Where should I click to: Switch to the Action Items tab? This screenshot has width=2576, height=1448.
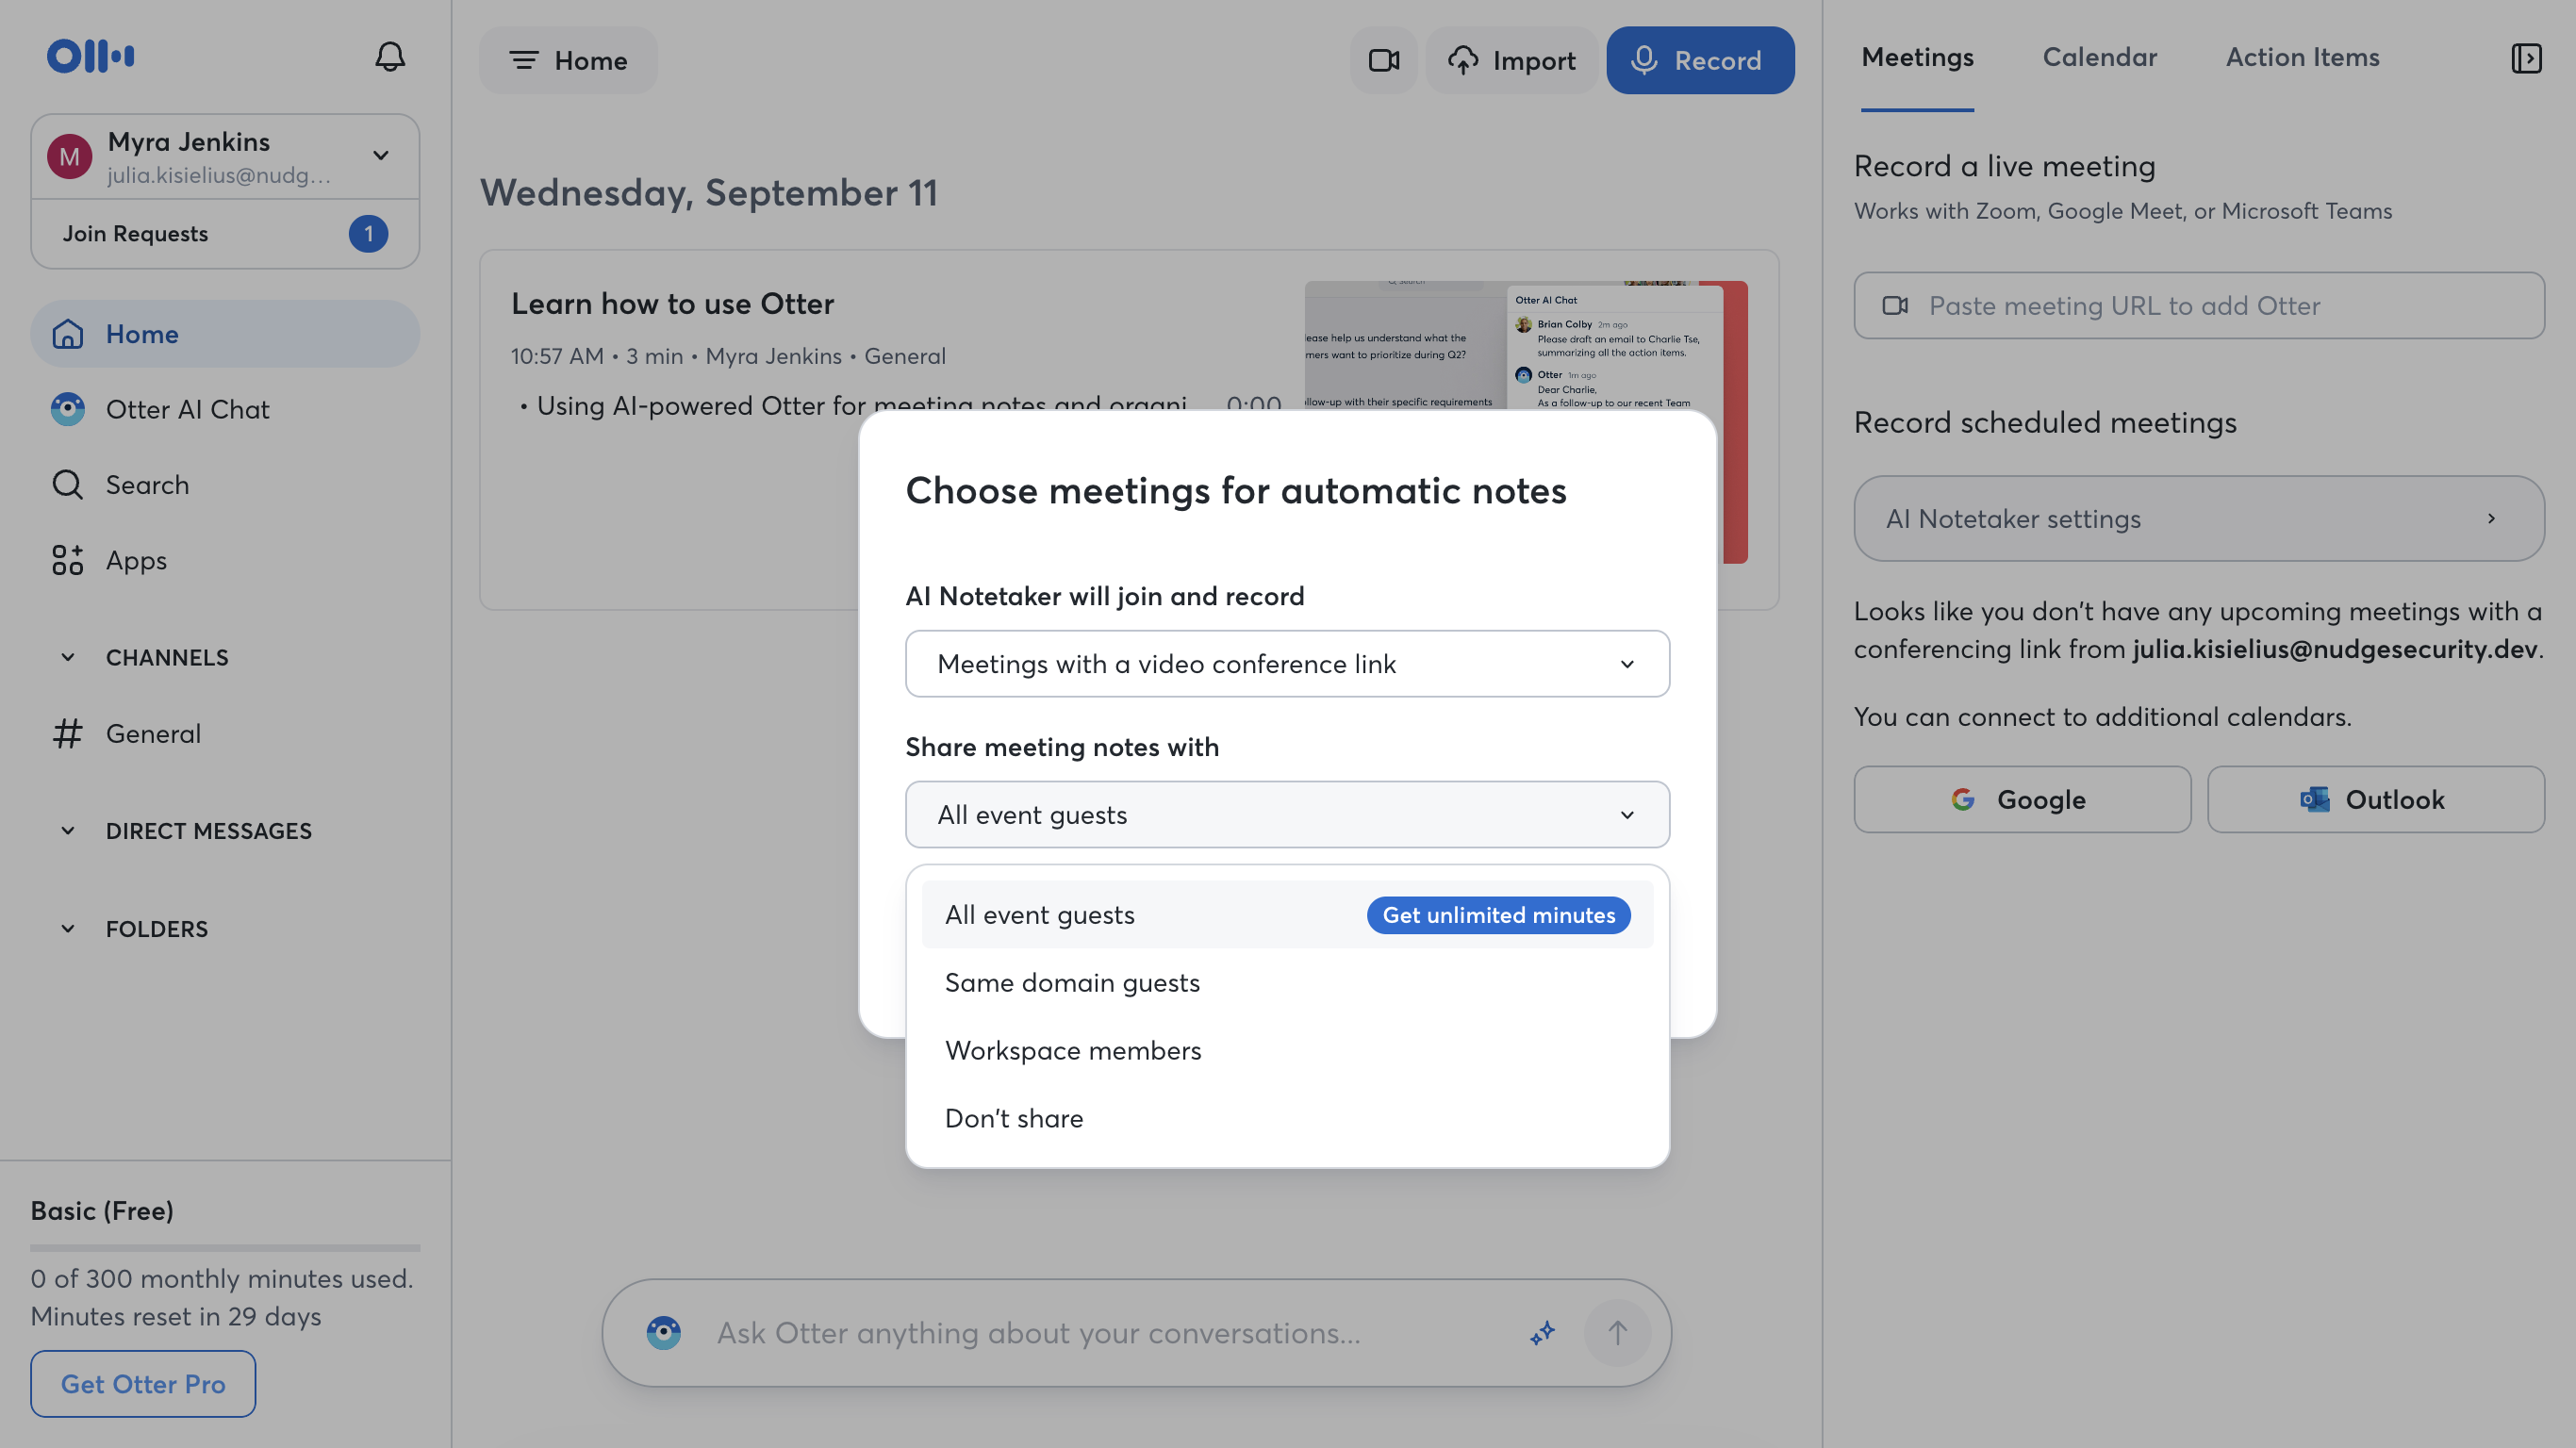tap(2302, 57)
